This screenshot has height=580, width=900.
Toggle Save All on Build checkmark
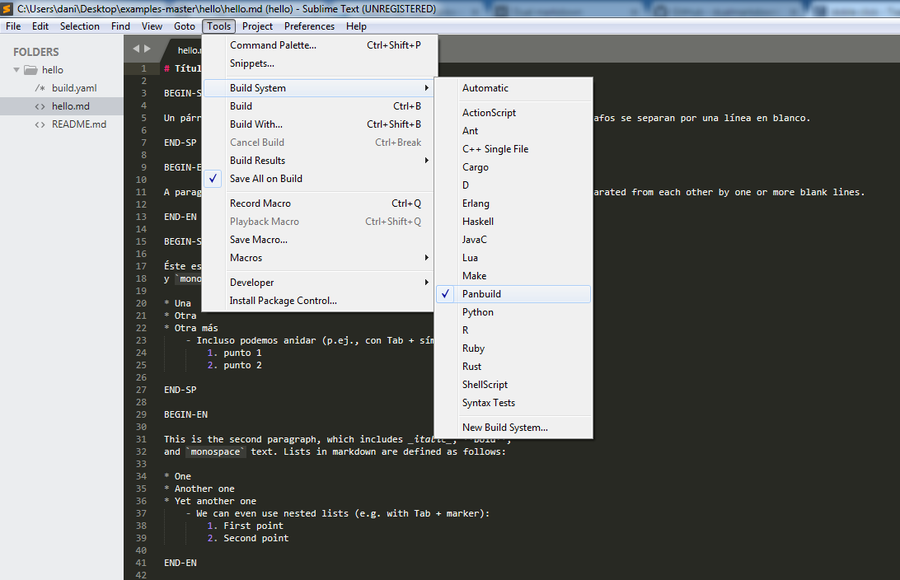(213, 179)
